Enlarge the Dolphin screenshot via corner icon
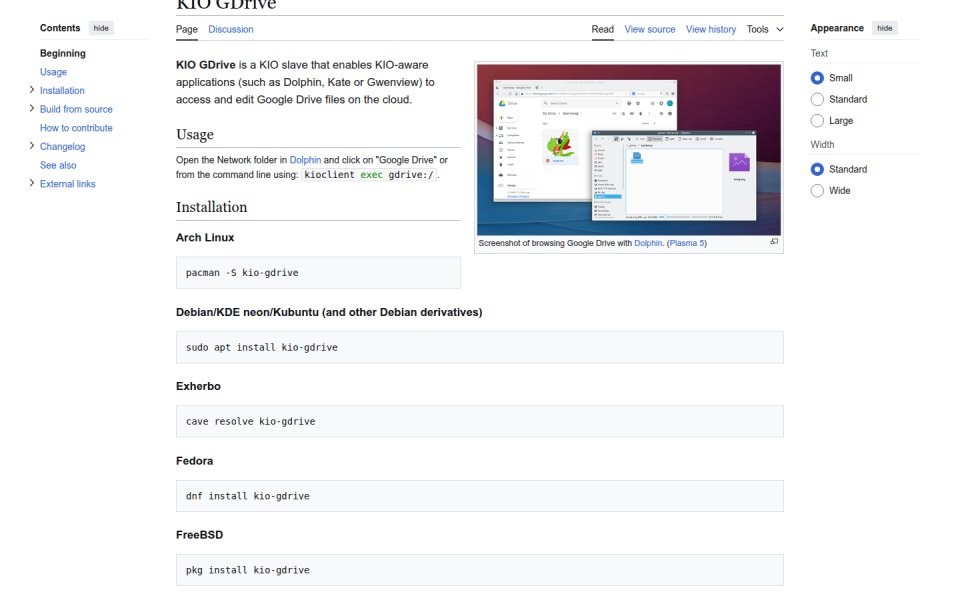This screenshot has height=600, width=960. pos(774,242)
